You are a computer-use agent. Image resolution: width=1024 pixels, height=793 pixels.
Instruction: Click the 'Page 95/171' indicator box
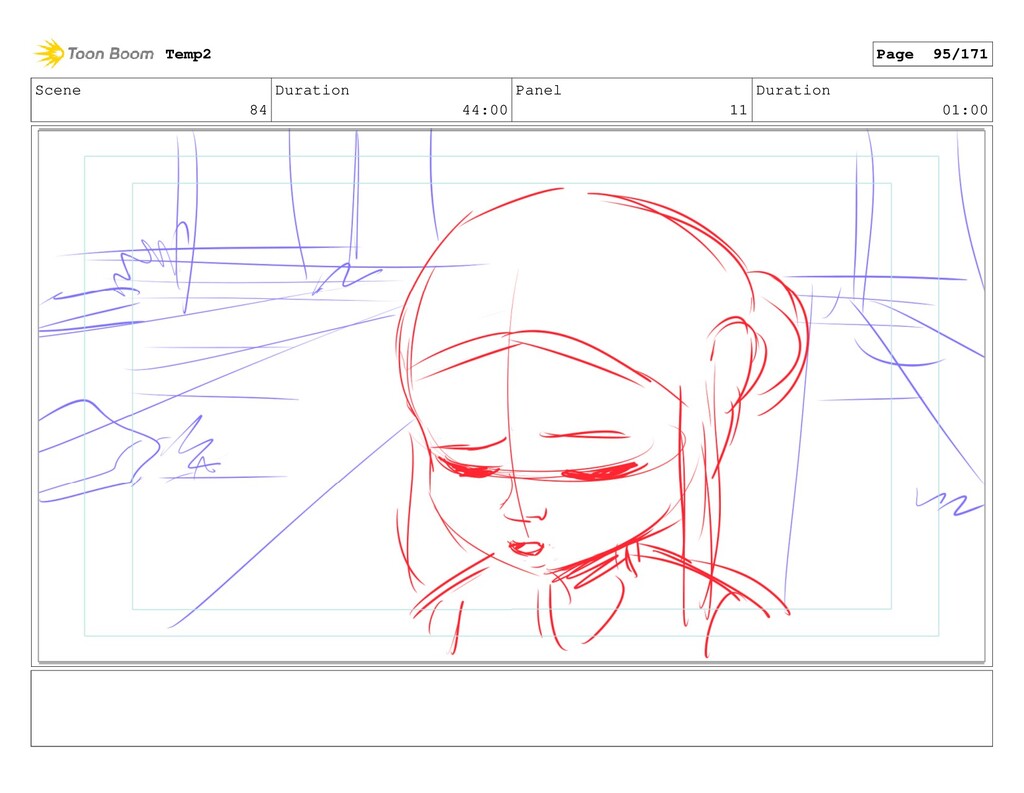[x=932, y=54]
